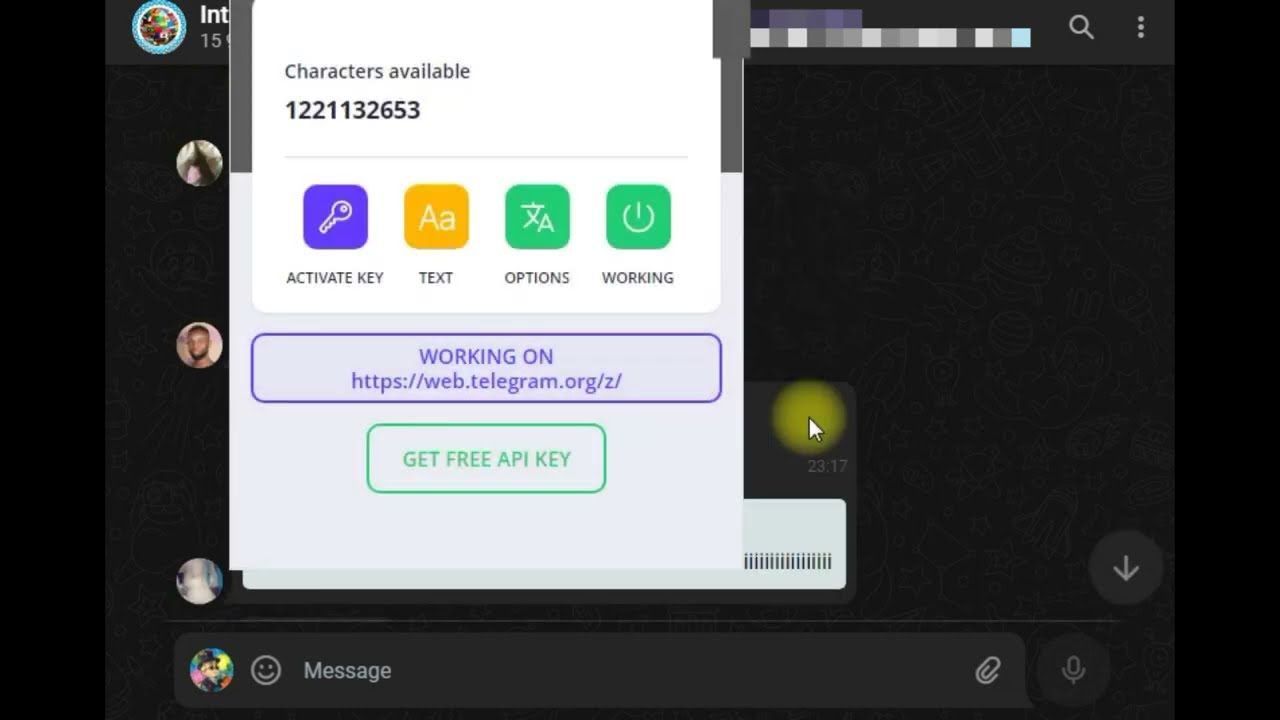Open the group chat avatar in the header
The image size is (1280, 720).
(x=159, y=27)
